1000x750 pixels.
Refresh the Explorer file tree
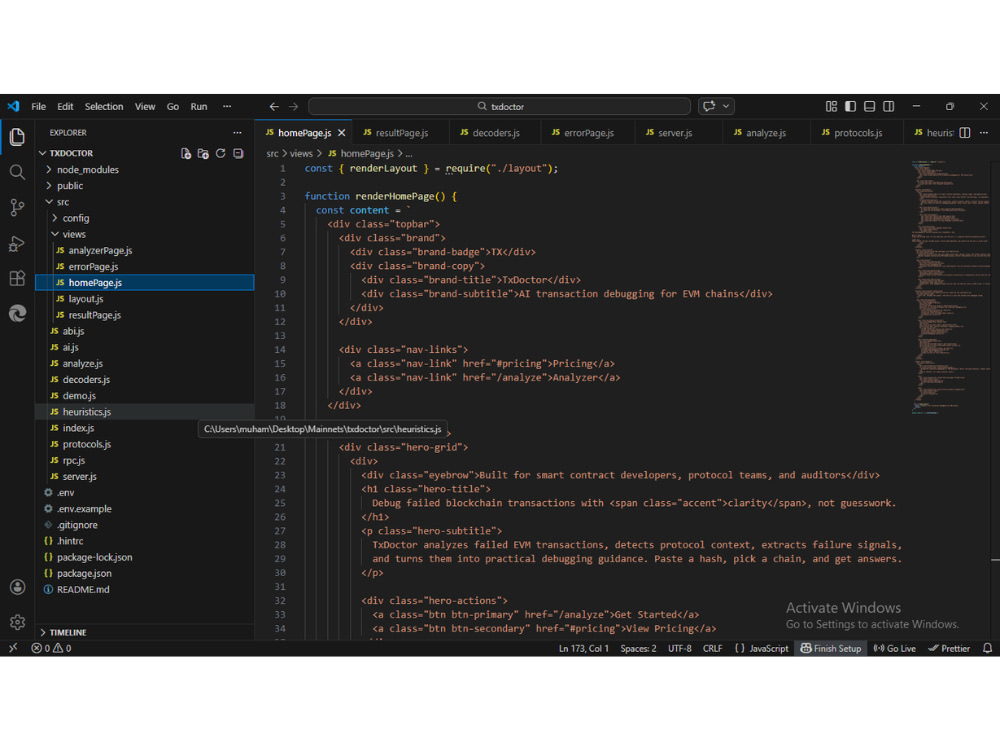(221, 154)
